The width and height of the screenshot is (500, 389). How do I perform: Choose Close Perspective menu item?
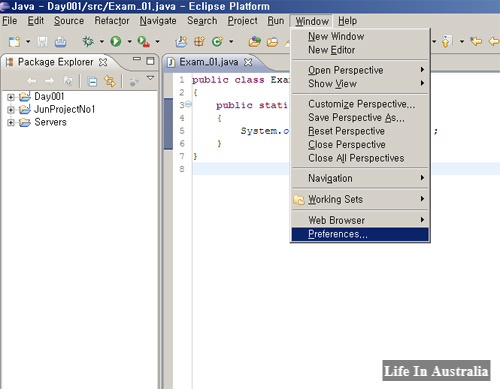click(360, 145)
